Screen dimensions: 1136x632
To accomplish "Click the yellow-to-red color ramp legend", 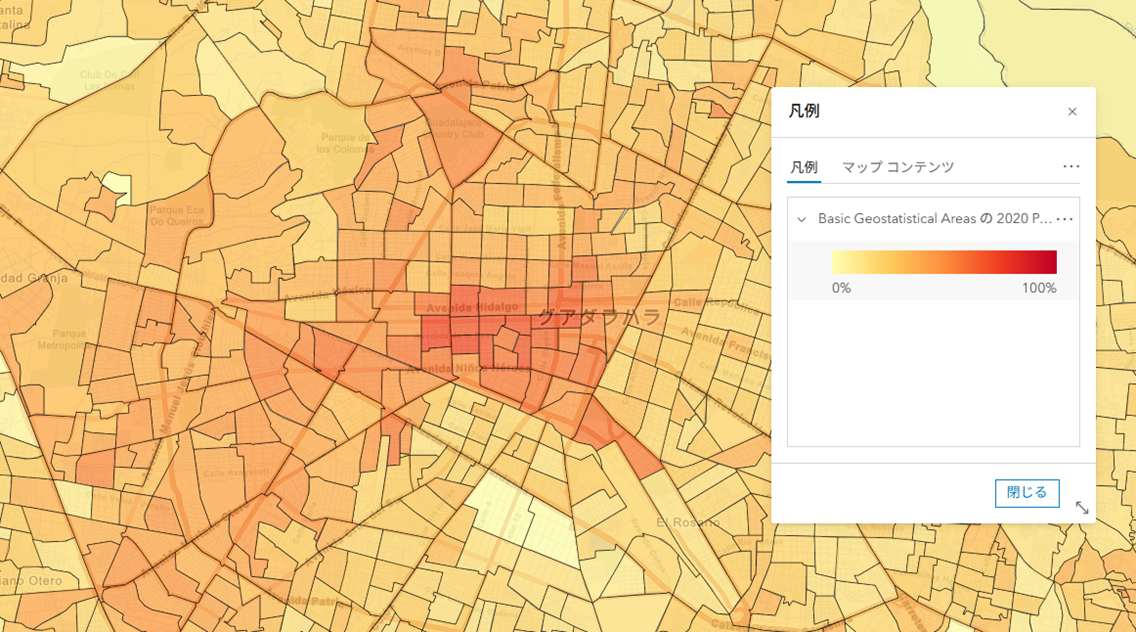I will (944, 262).
